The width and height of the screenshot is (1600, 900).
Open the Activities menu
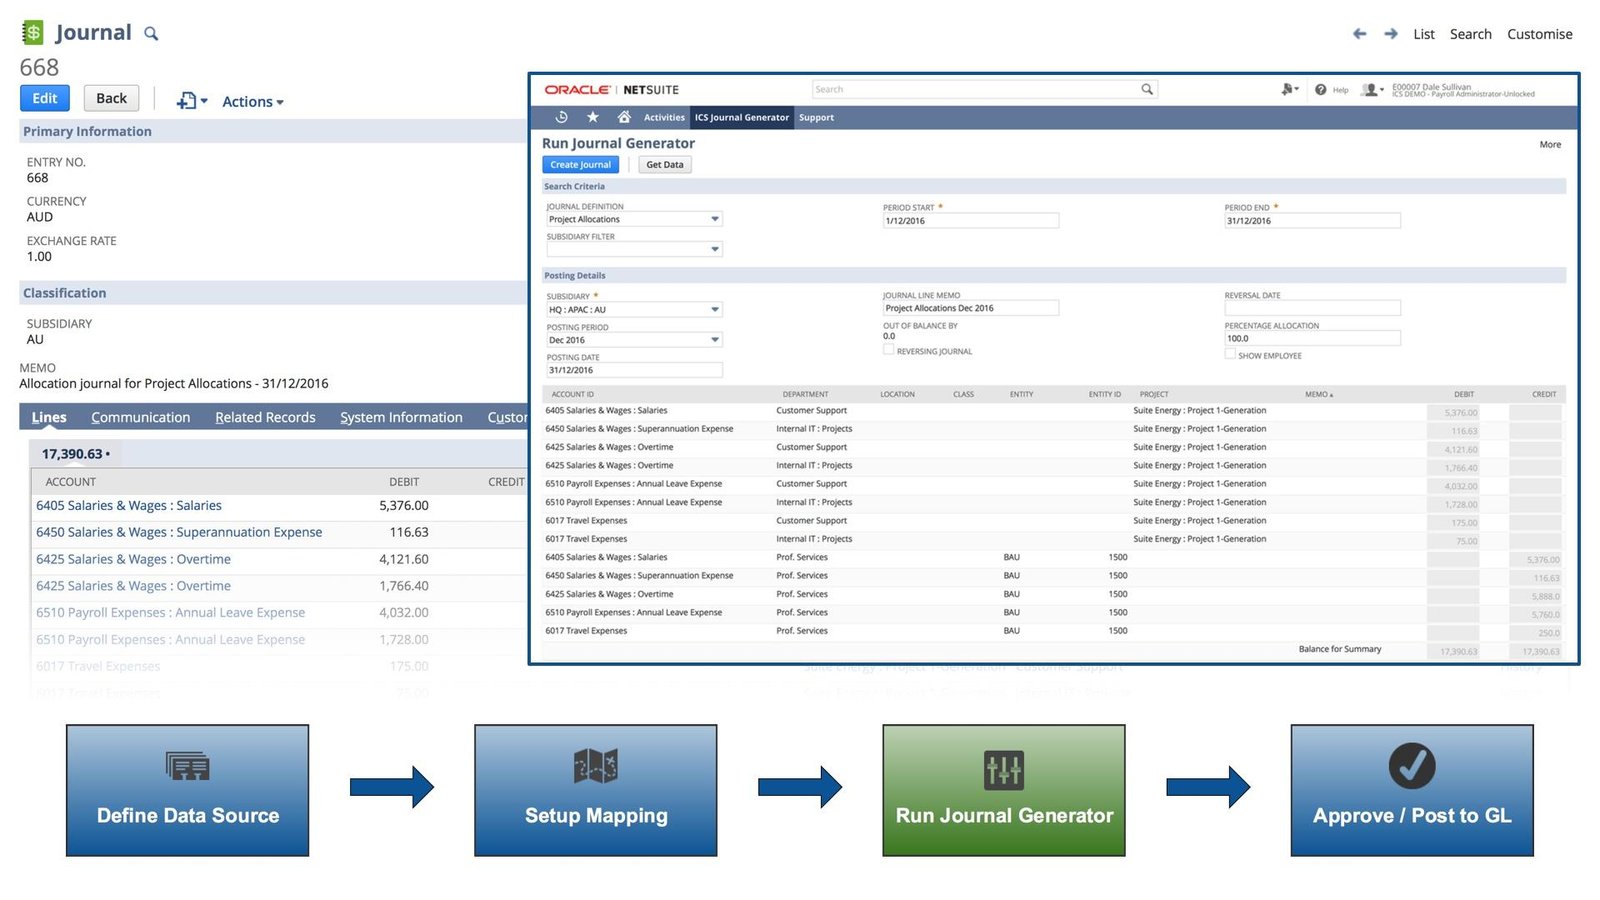(x=664, y=118)
